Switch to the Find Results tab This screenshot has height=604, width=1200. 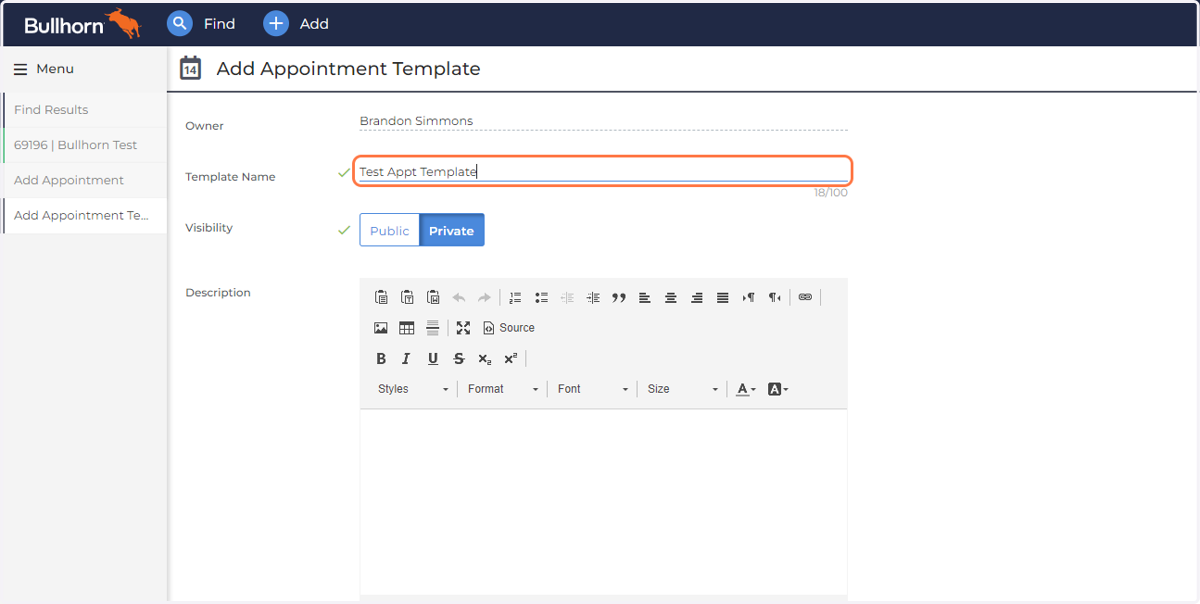click(85, 110)
